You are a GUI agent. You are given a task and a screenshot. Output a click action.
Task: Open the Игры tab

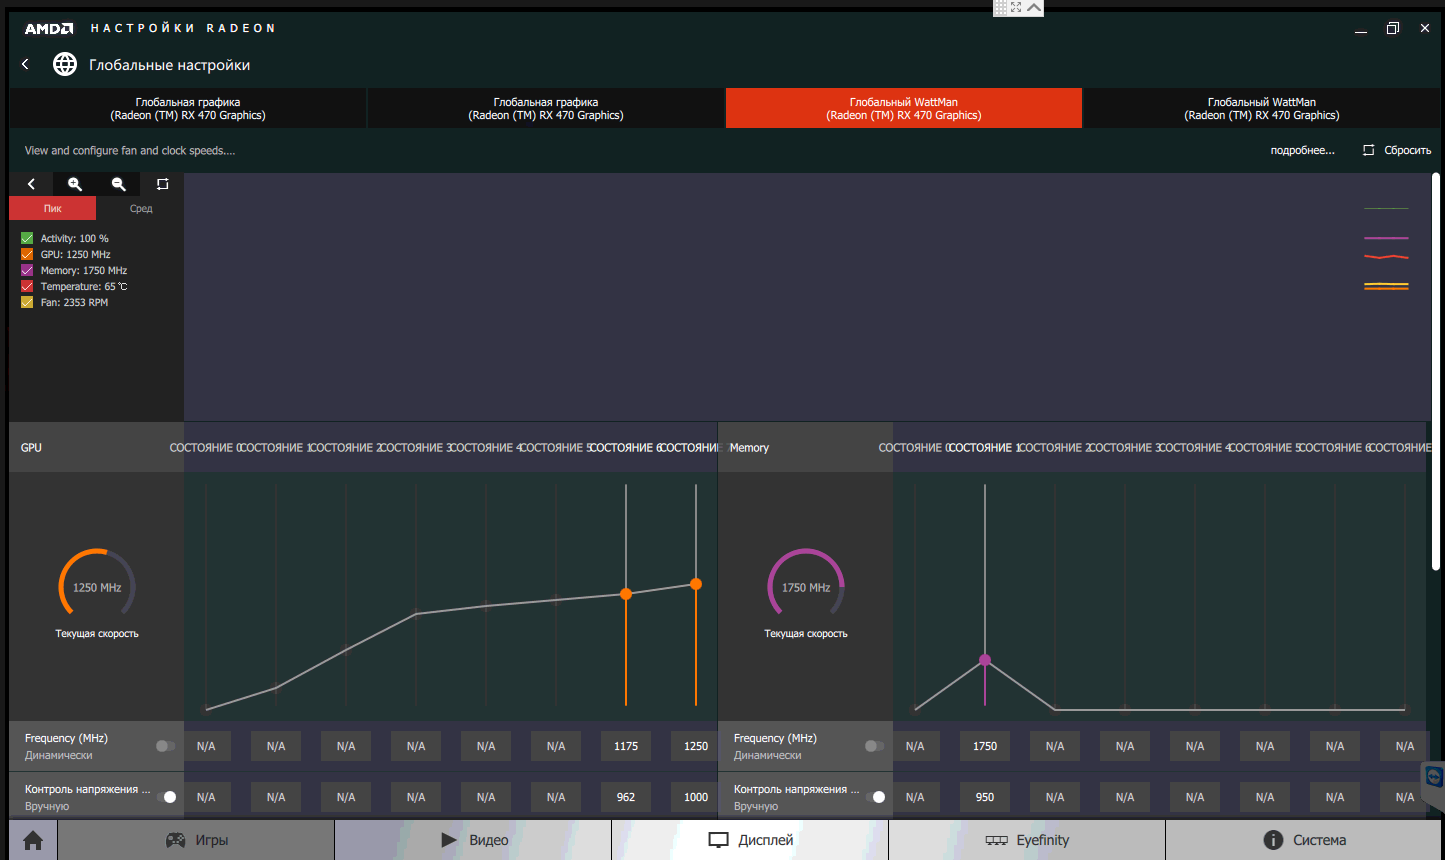pos(196,840)
